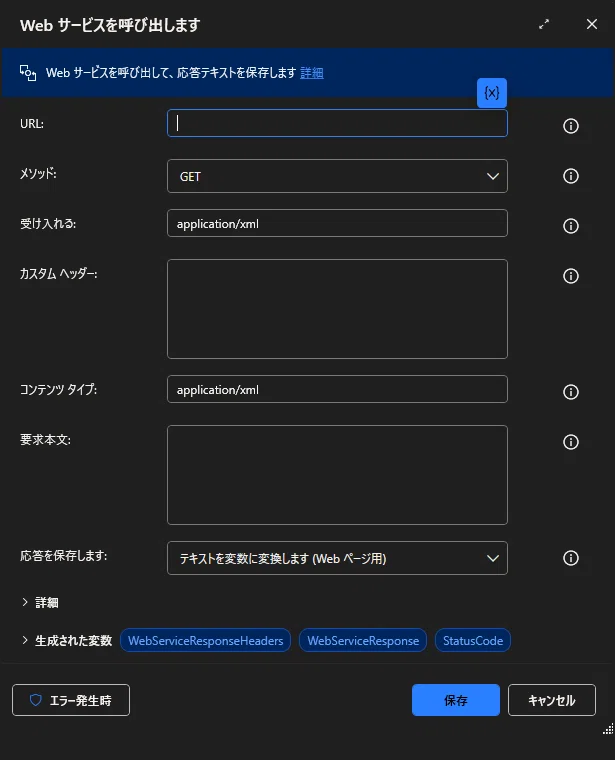Image resolution: width=615 pixels, height=760 pixels.
Task: Click the info icon next to カスタム ヘッダー
Action: click(x=570, y=276)
